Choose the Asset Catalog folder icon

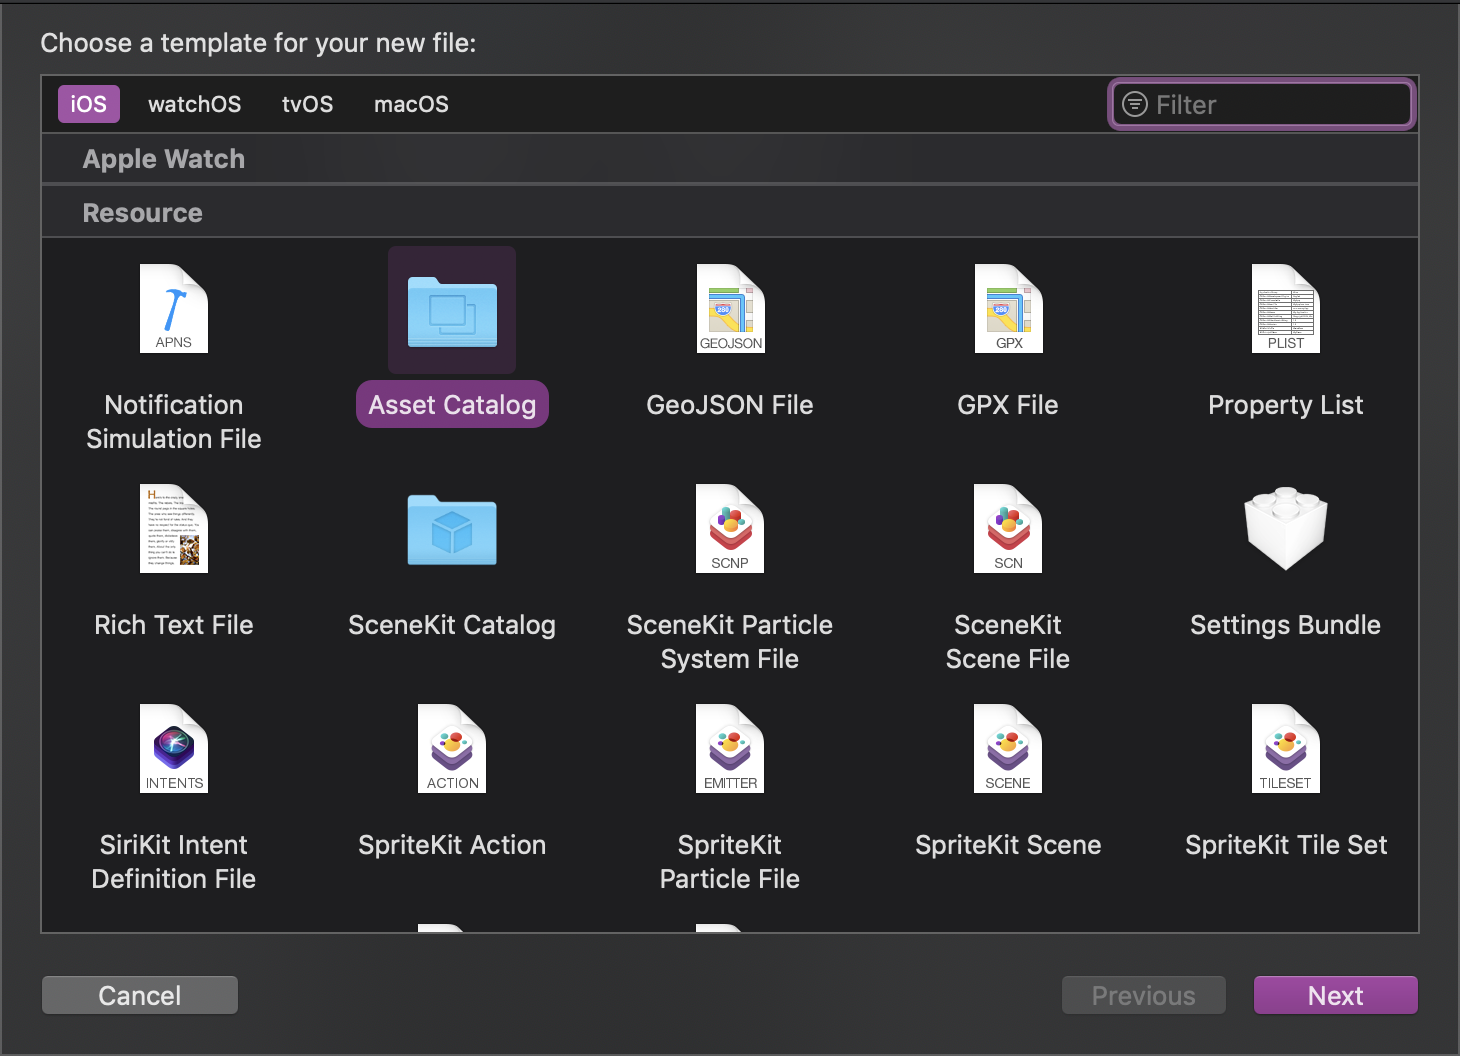coord(452,311)
